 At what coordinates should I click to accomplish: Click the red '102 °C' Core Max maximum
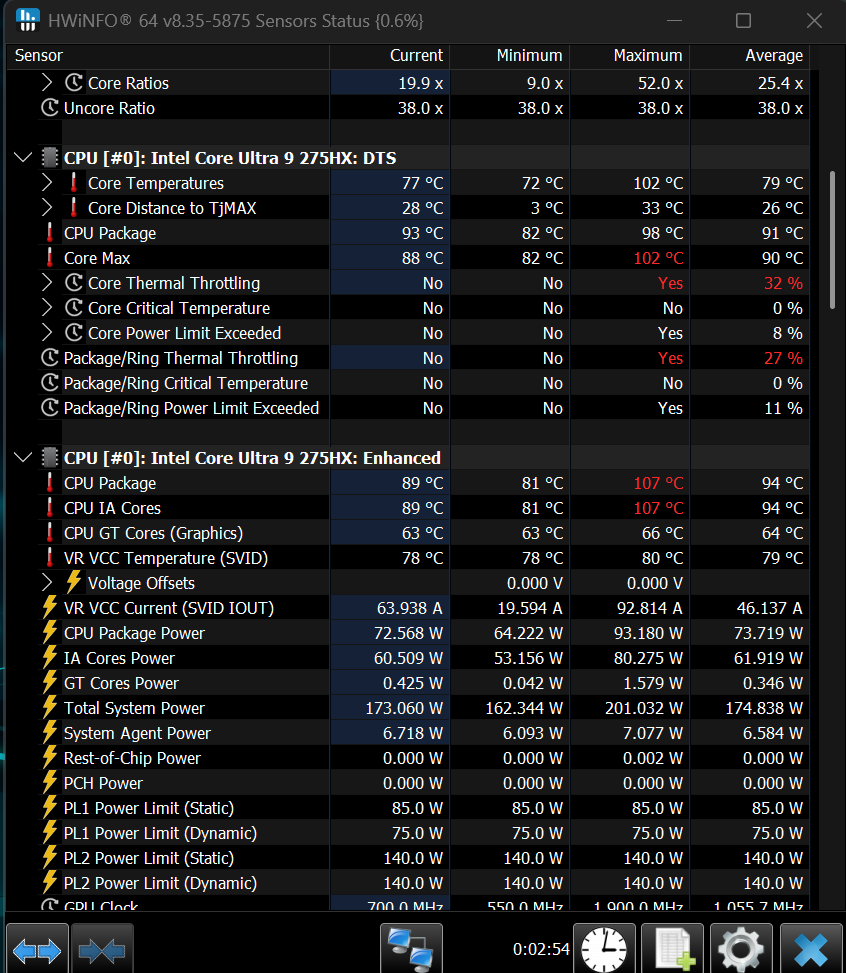[x=658, y=258]
